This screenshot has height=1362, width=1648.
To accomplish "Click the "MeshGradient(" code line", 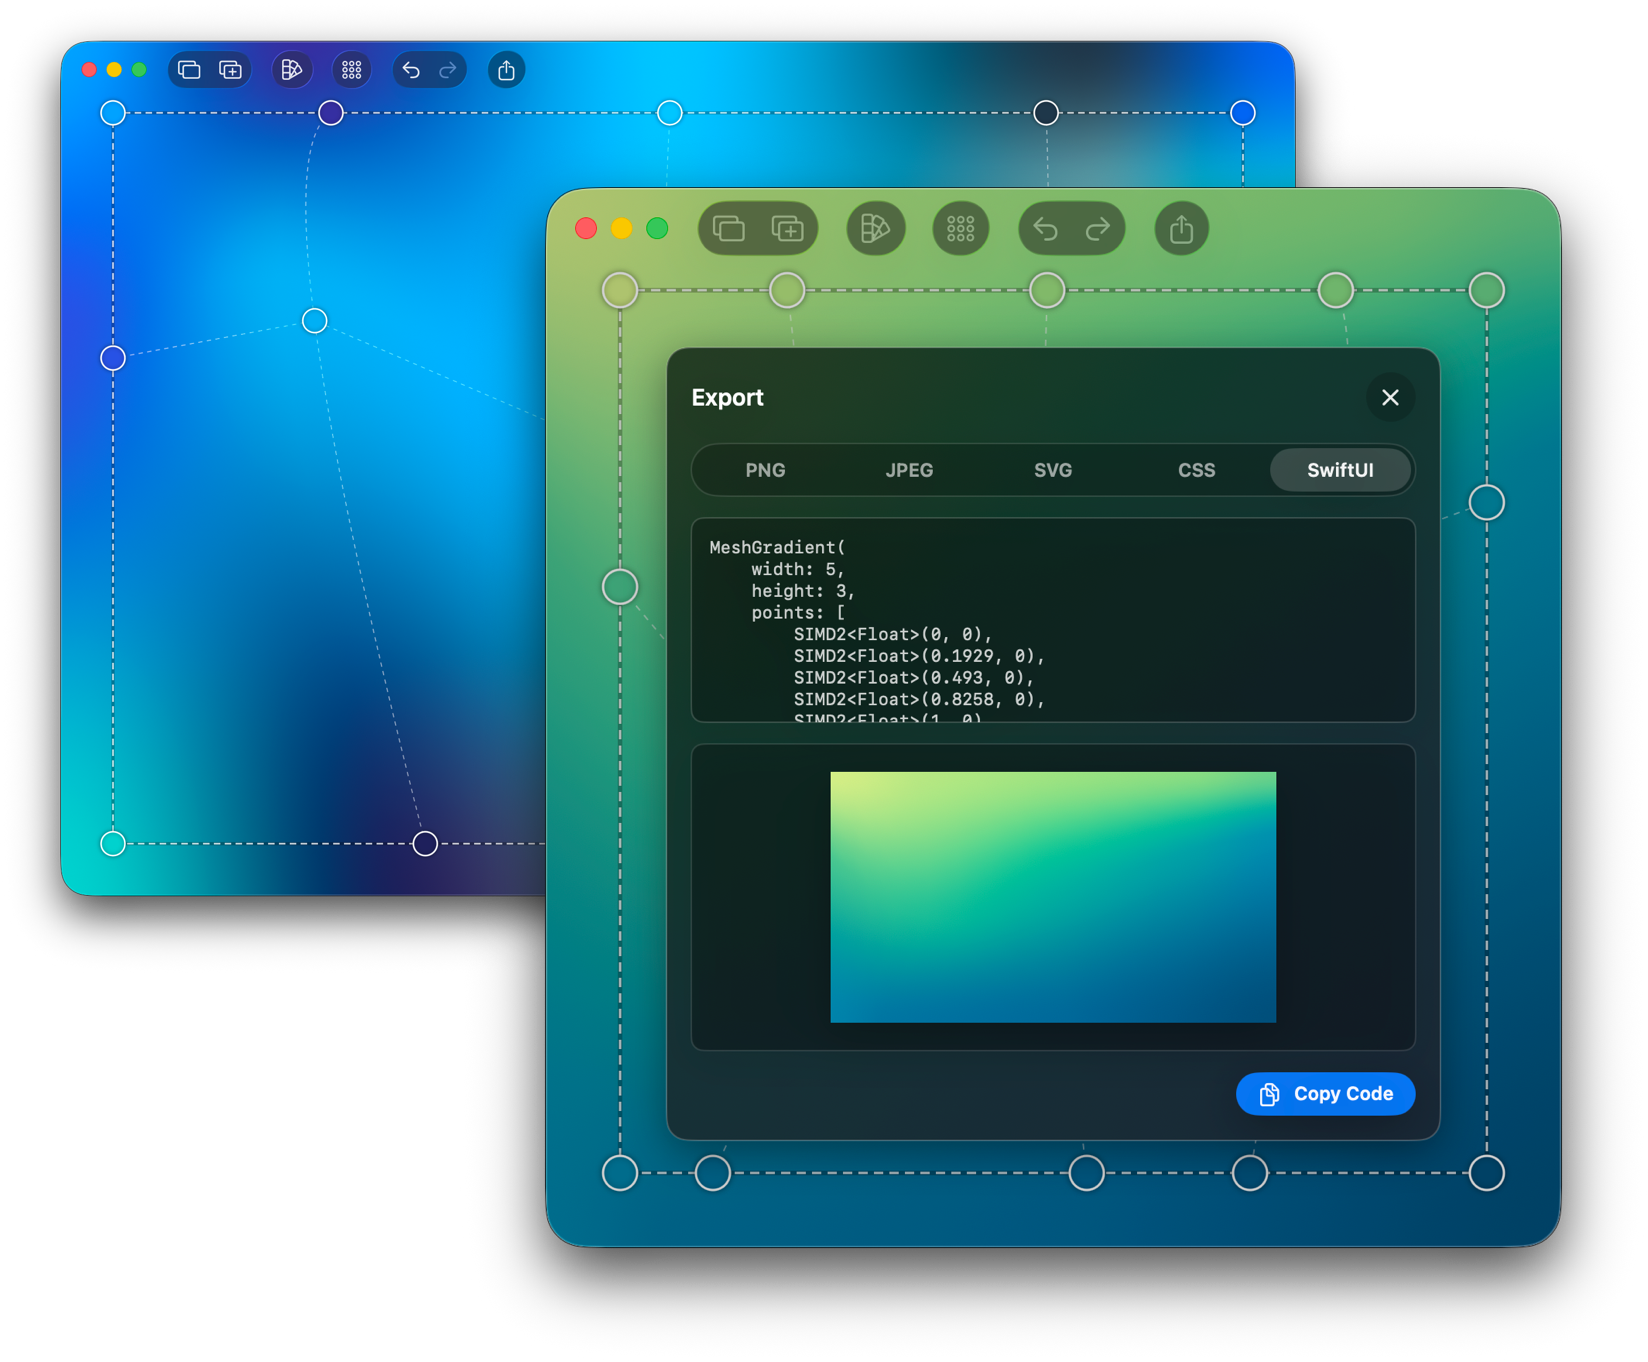I will pyautogui.click(x=777, y=547).
